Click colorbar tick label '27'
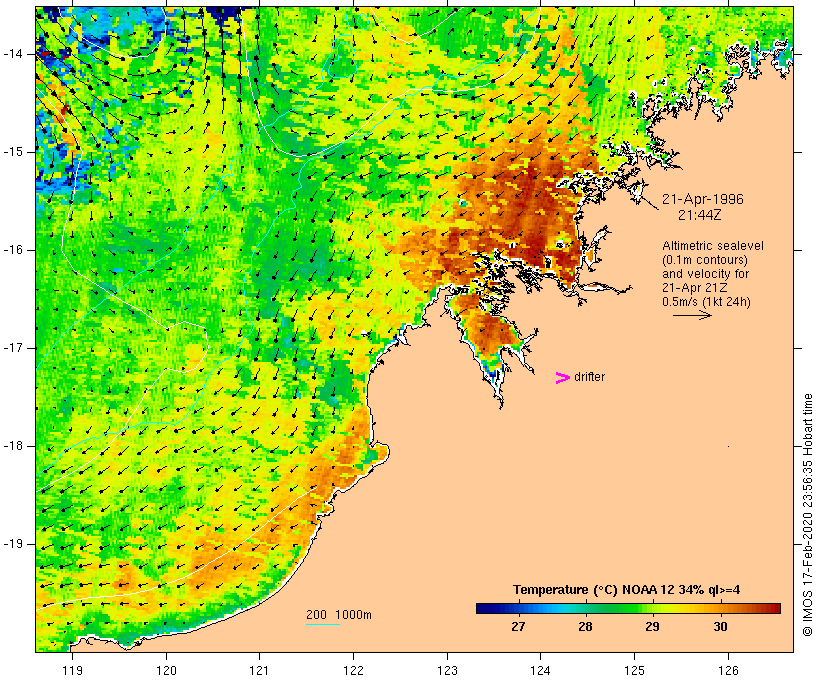This screenshot has height=680, width=820. click(x=518, y=627)
